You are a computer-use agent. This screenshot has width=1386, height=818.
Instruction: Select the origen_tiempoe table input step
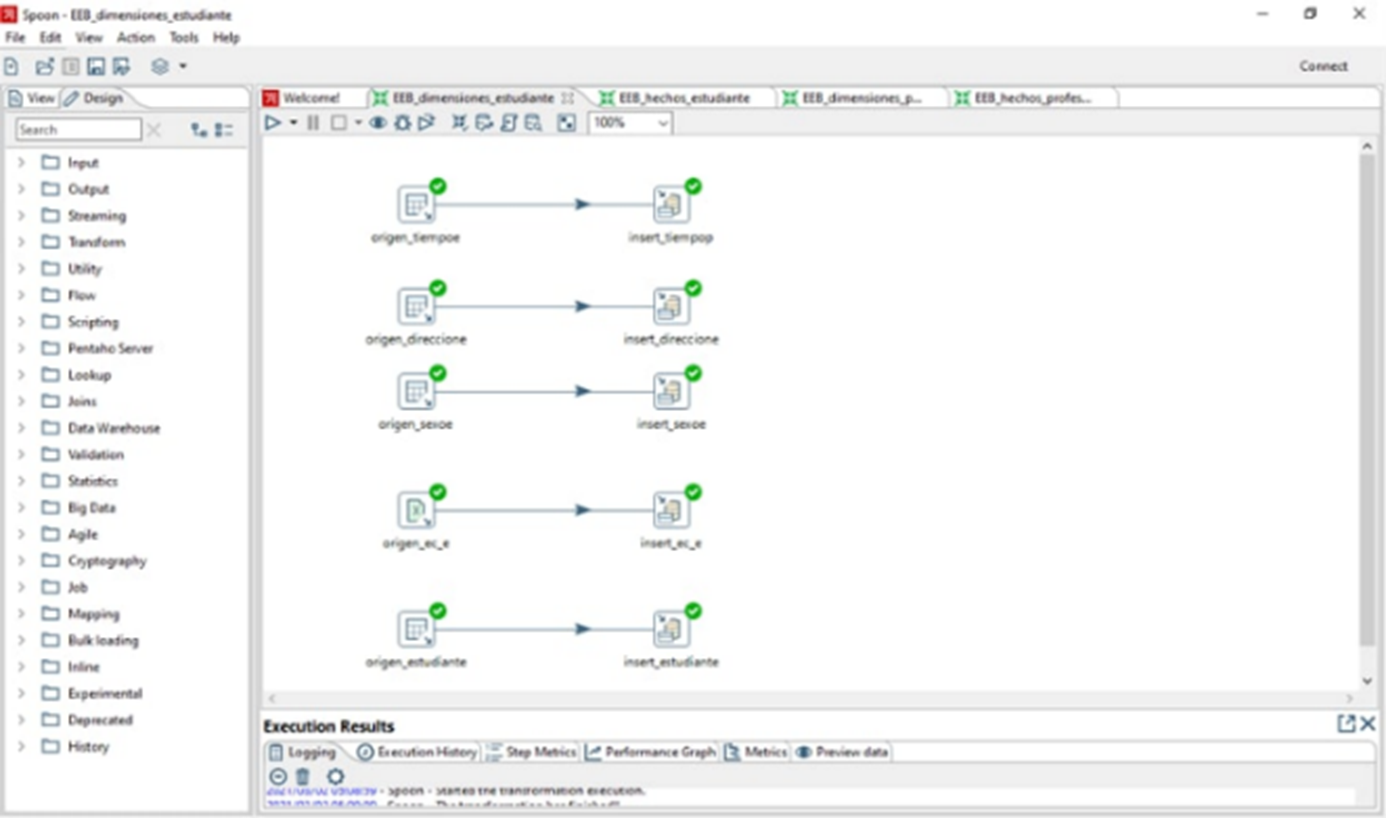(x=416, y=204)
